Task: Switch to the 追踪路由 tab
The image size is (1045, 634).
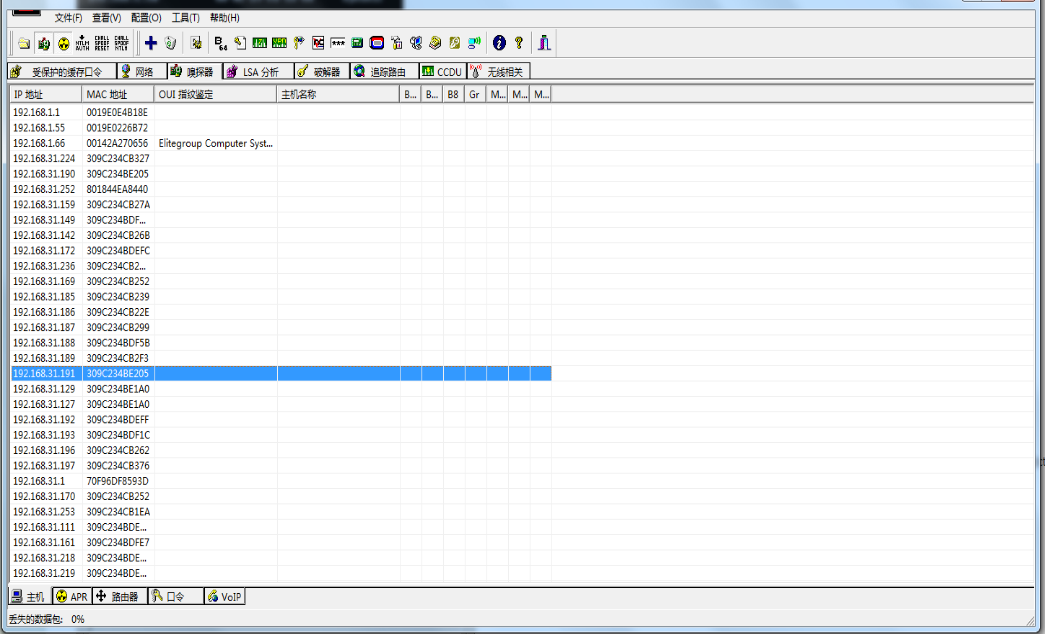Action: click(385, 71)
